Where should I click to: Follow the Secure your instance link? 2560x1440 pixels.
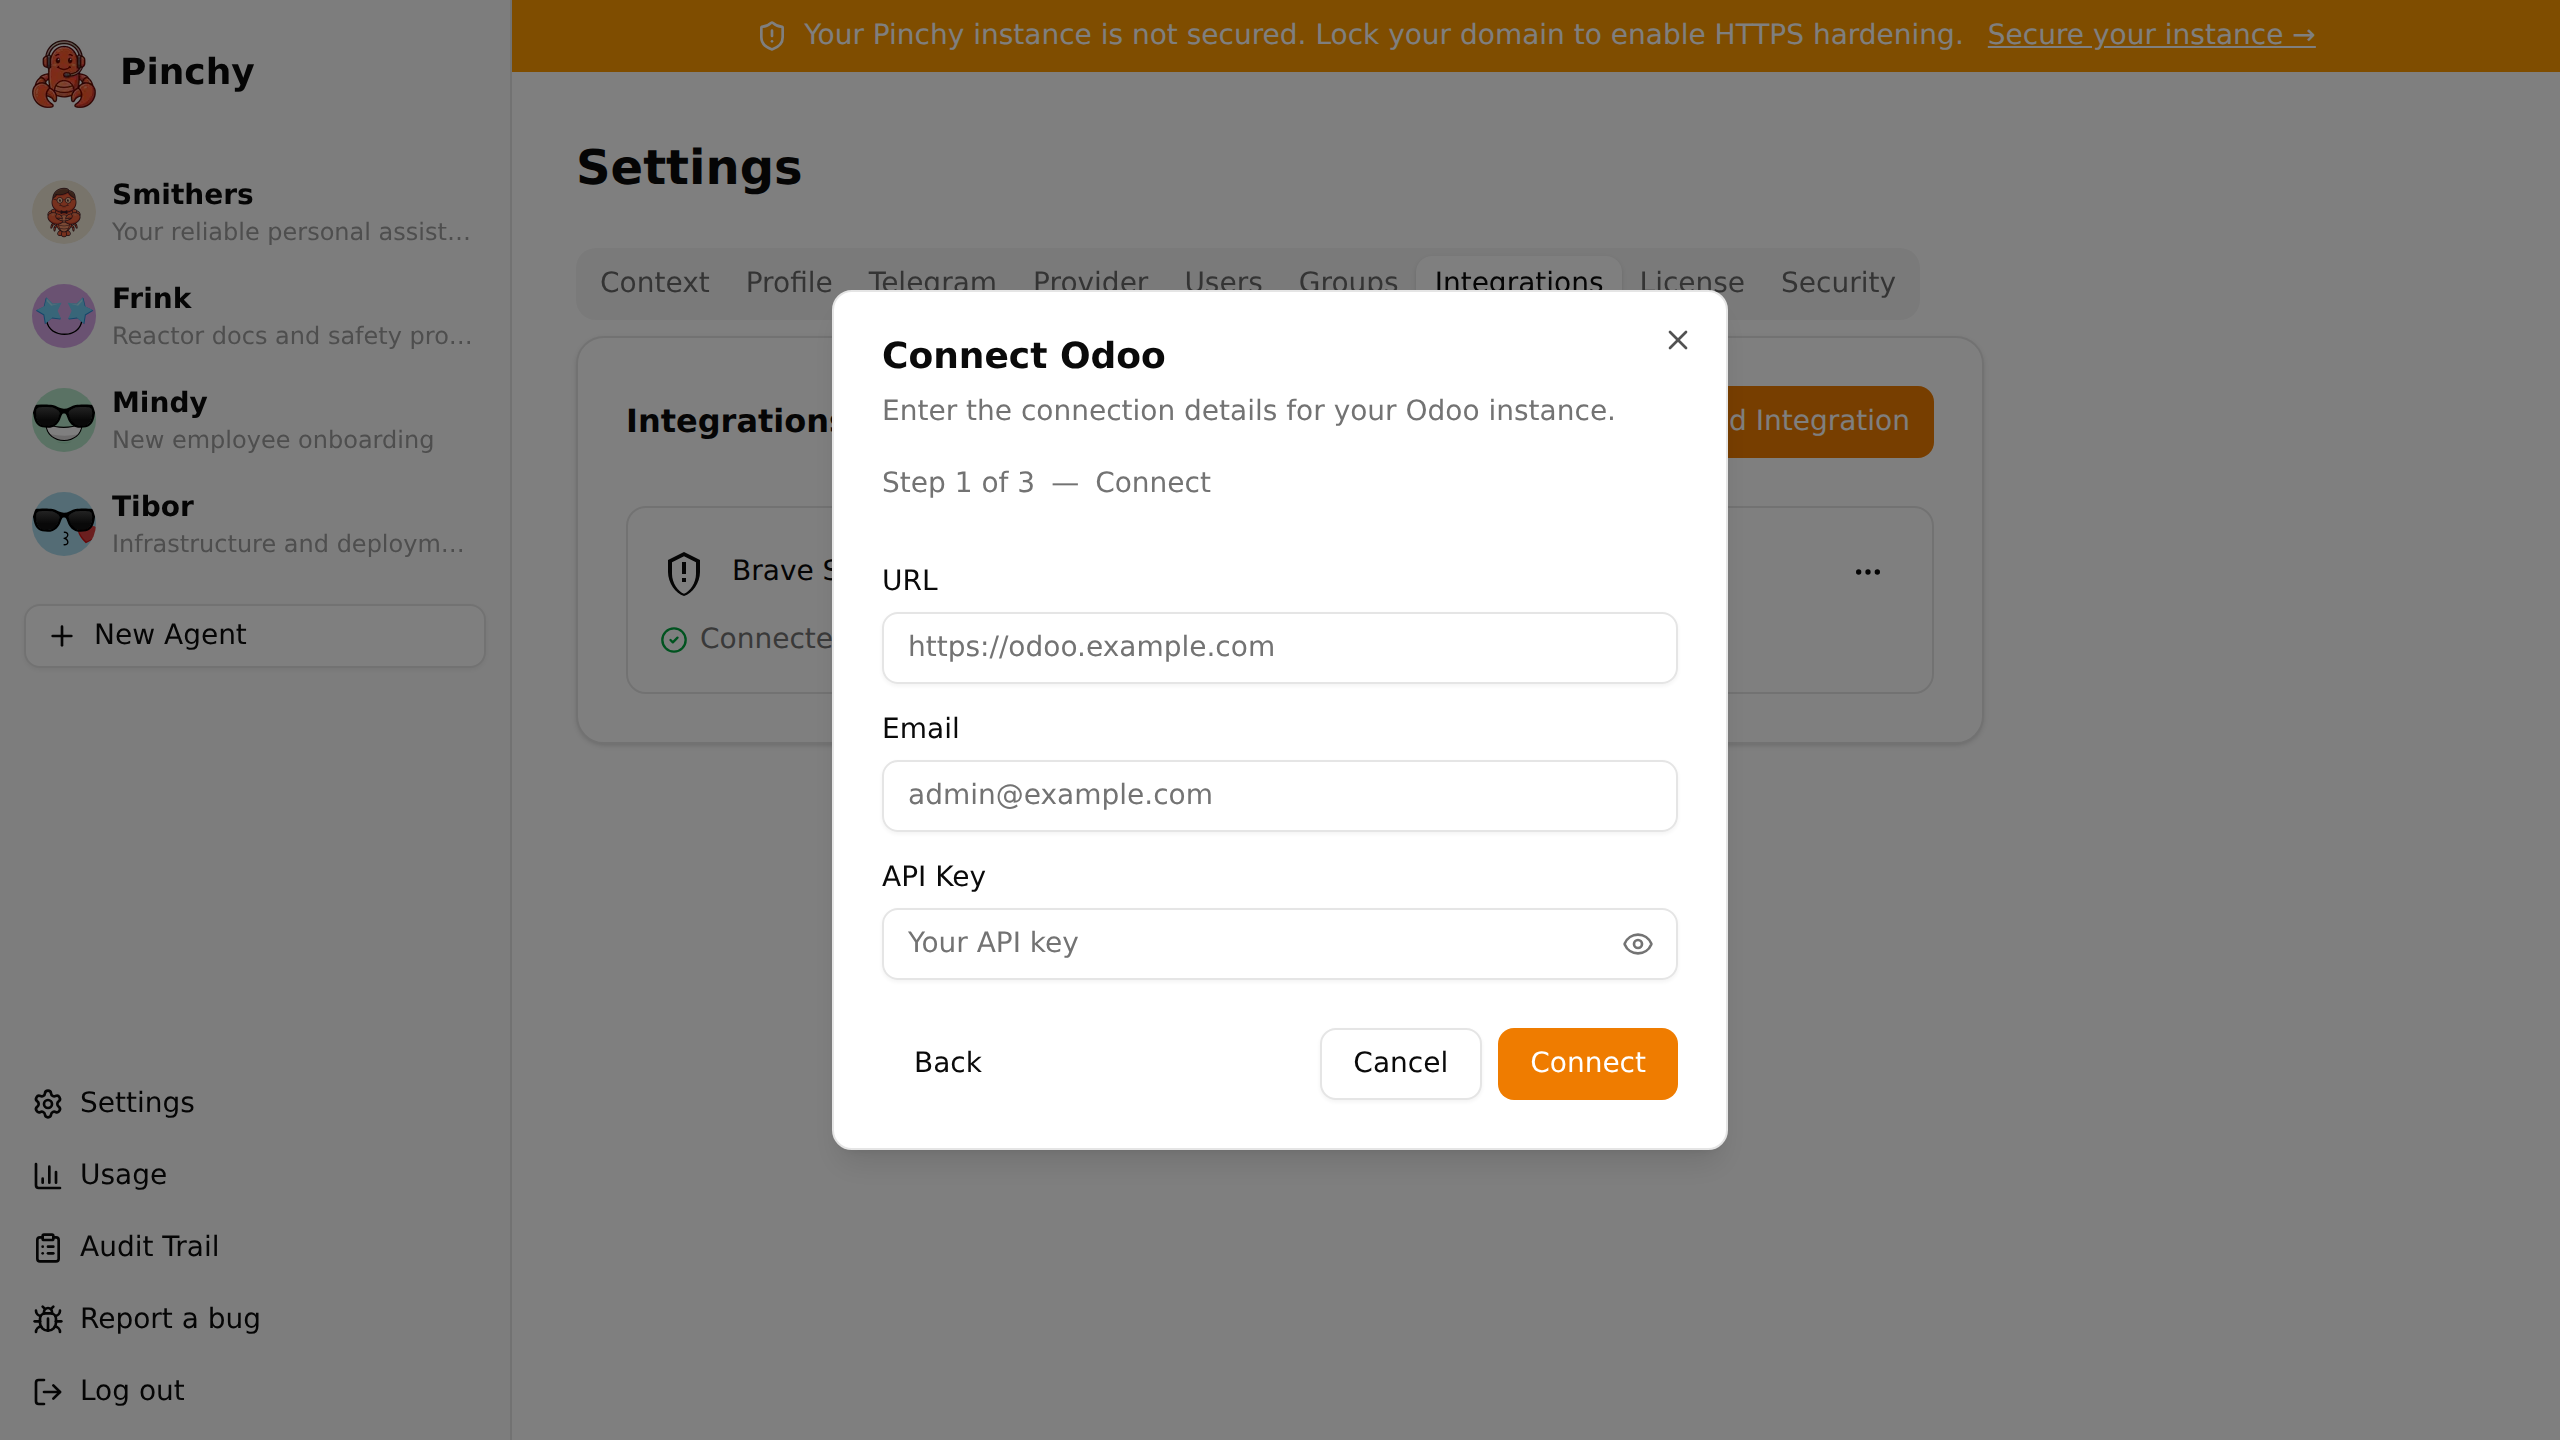click(2150, 35)
